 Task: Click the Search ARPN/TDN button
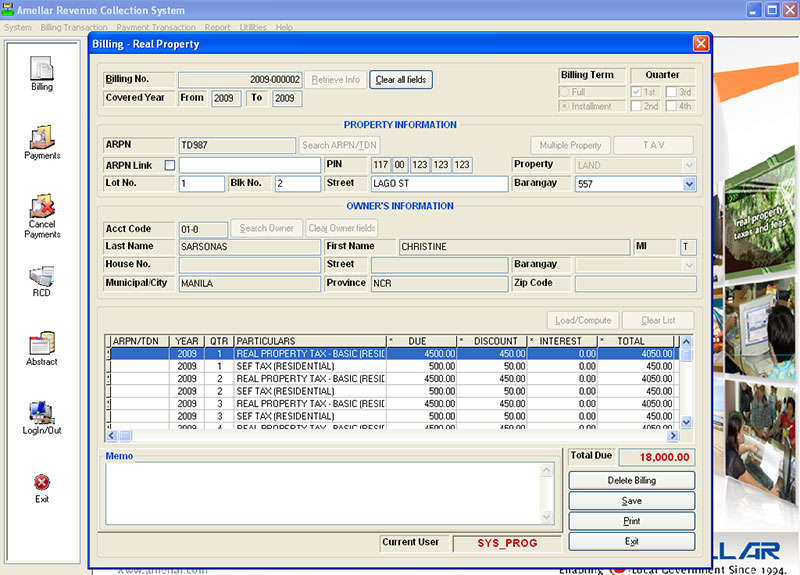[x=339, y=145]
